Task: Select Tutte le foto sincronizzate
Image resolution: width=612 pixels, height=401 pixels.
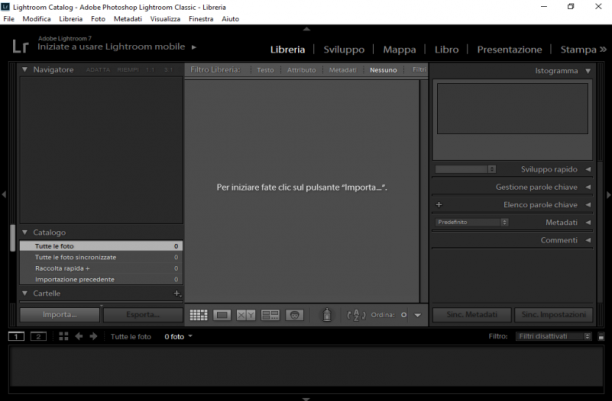Action: pyautogui.click(x=101, y=257)
